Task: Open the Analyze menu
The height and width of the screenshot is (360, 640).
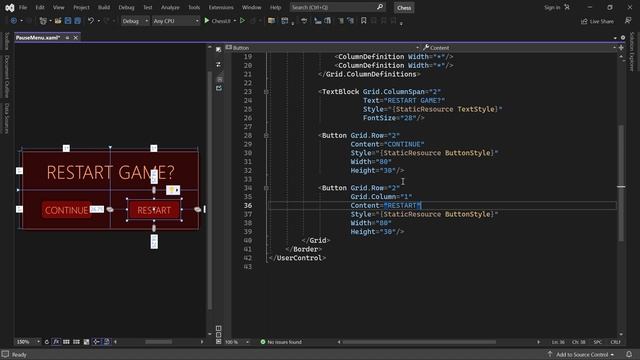Action: [x=170, y=7]
